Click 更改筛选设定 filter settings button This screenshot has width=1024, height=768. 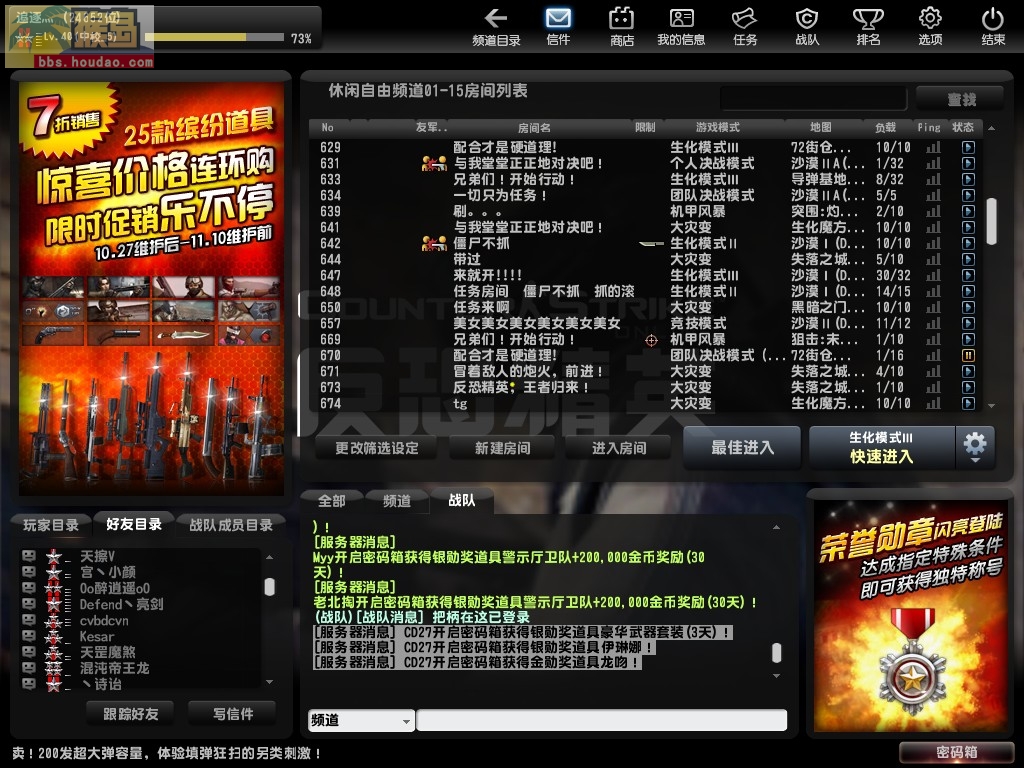[377, 448]
